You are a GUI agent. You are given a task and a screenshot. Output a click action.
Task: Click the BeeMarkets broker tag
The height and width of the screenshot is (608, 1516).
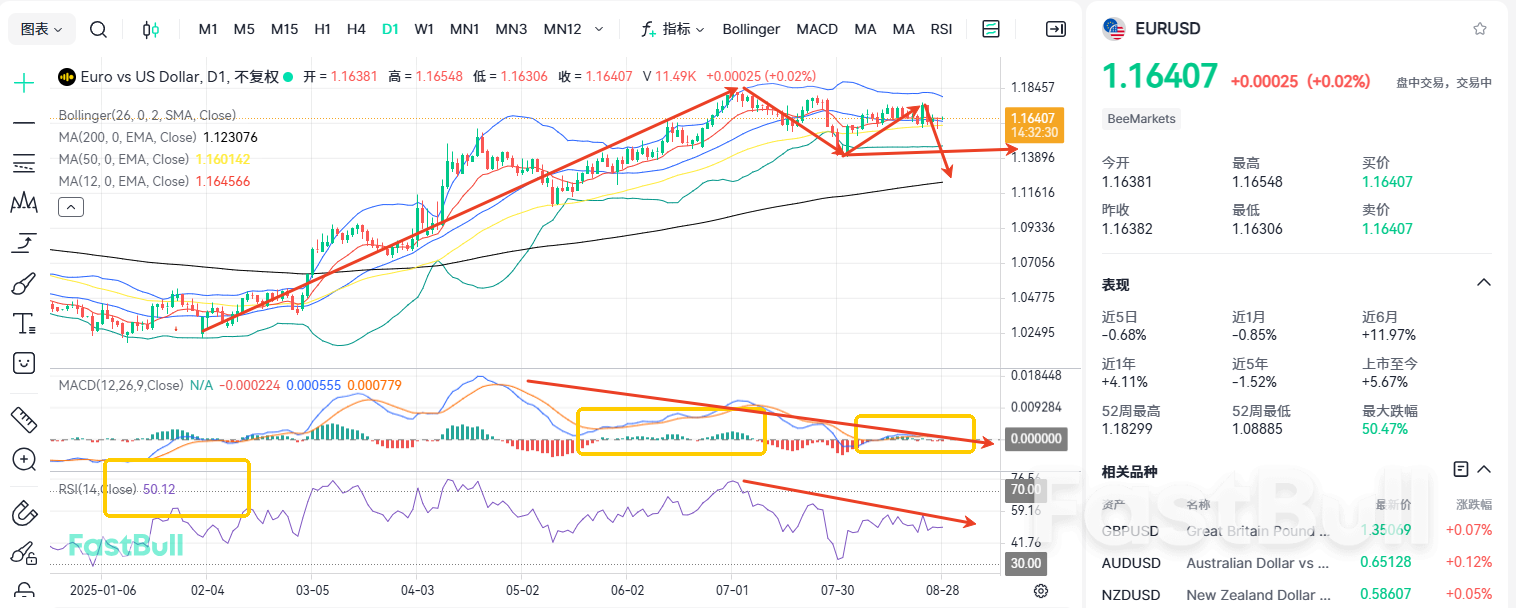(x=1141, y=118)
